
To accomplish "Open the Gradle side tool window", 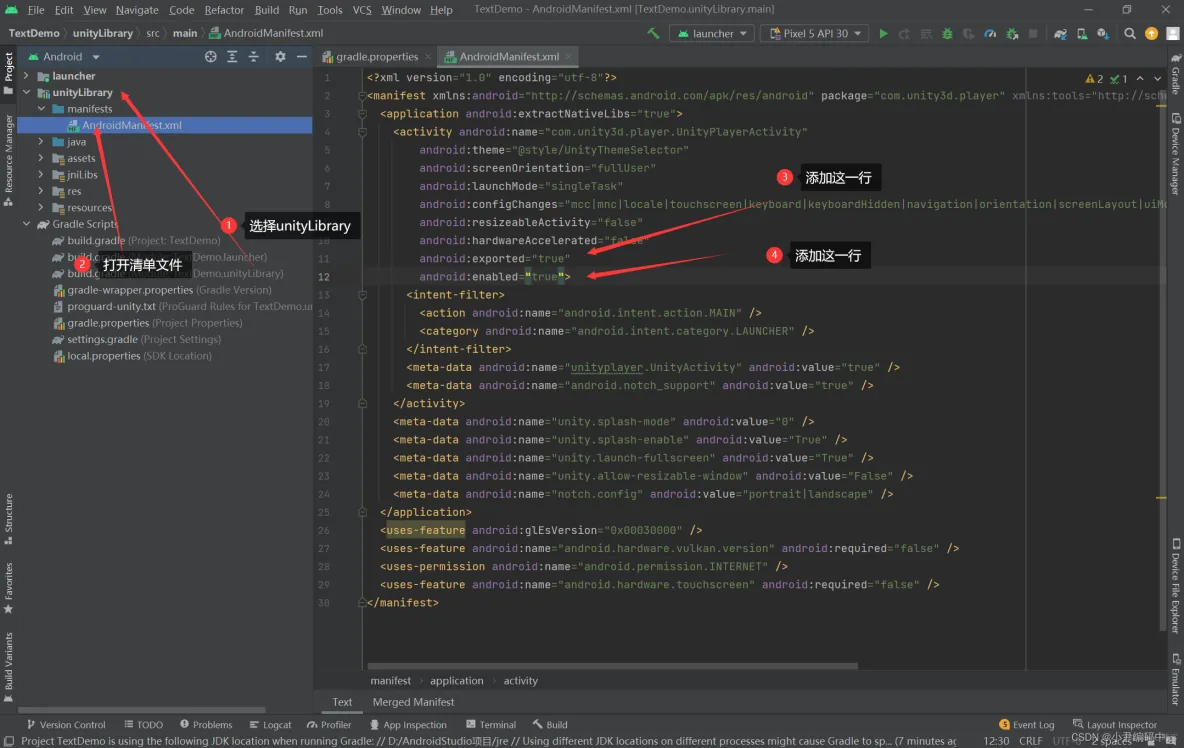I will click(1176, 74).
